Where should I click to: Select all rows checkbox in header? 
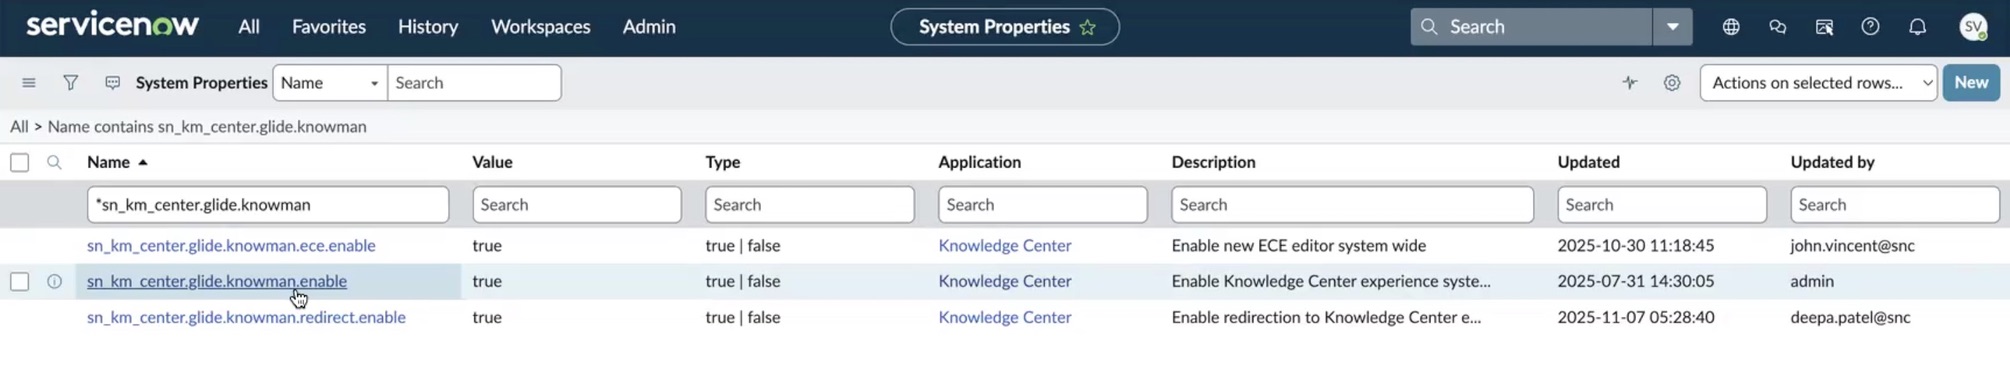coord(19,162)
